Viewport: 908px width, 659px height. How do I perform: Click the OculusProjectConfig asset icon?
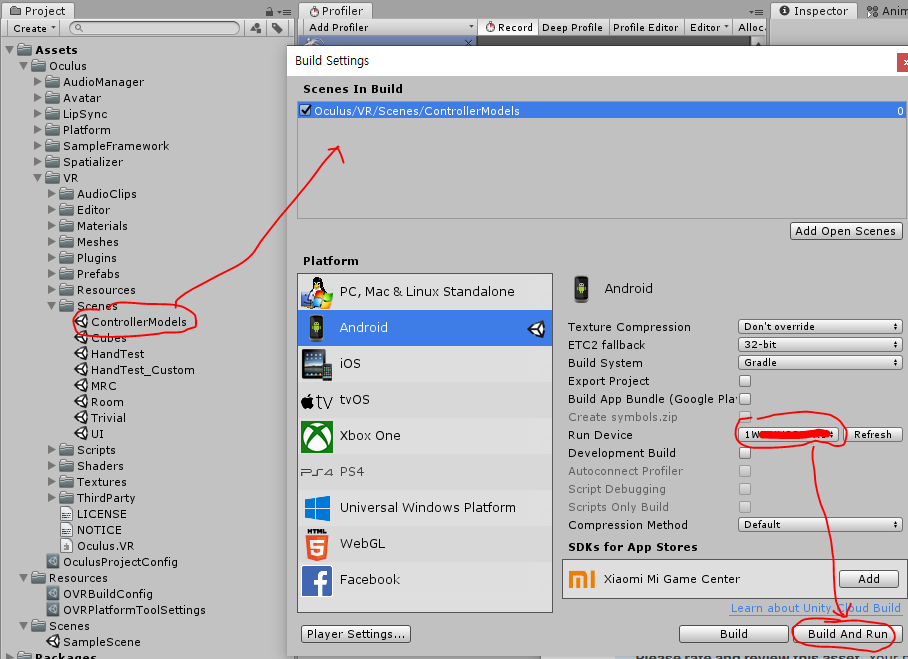pos(53,561)
